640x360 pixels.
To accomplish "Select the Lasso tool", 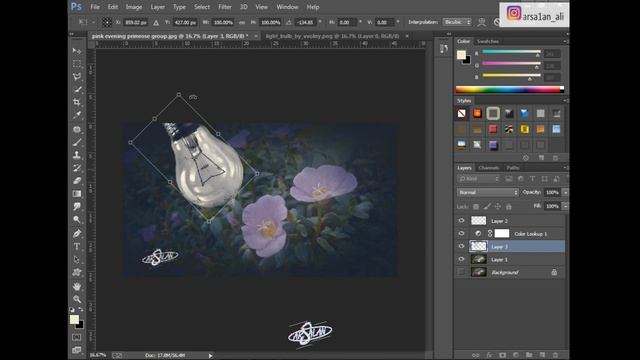I will (x=76, y=77).
